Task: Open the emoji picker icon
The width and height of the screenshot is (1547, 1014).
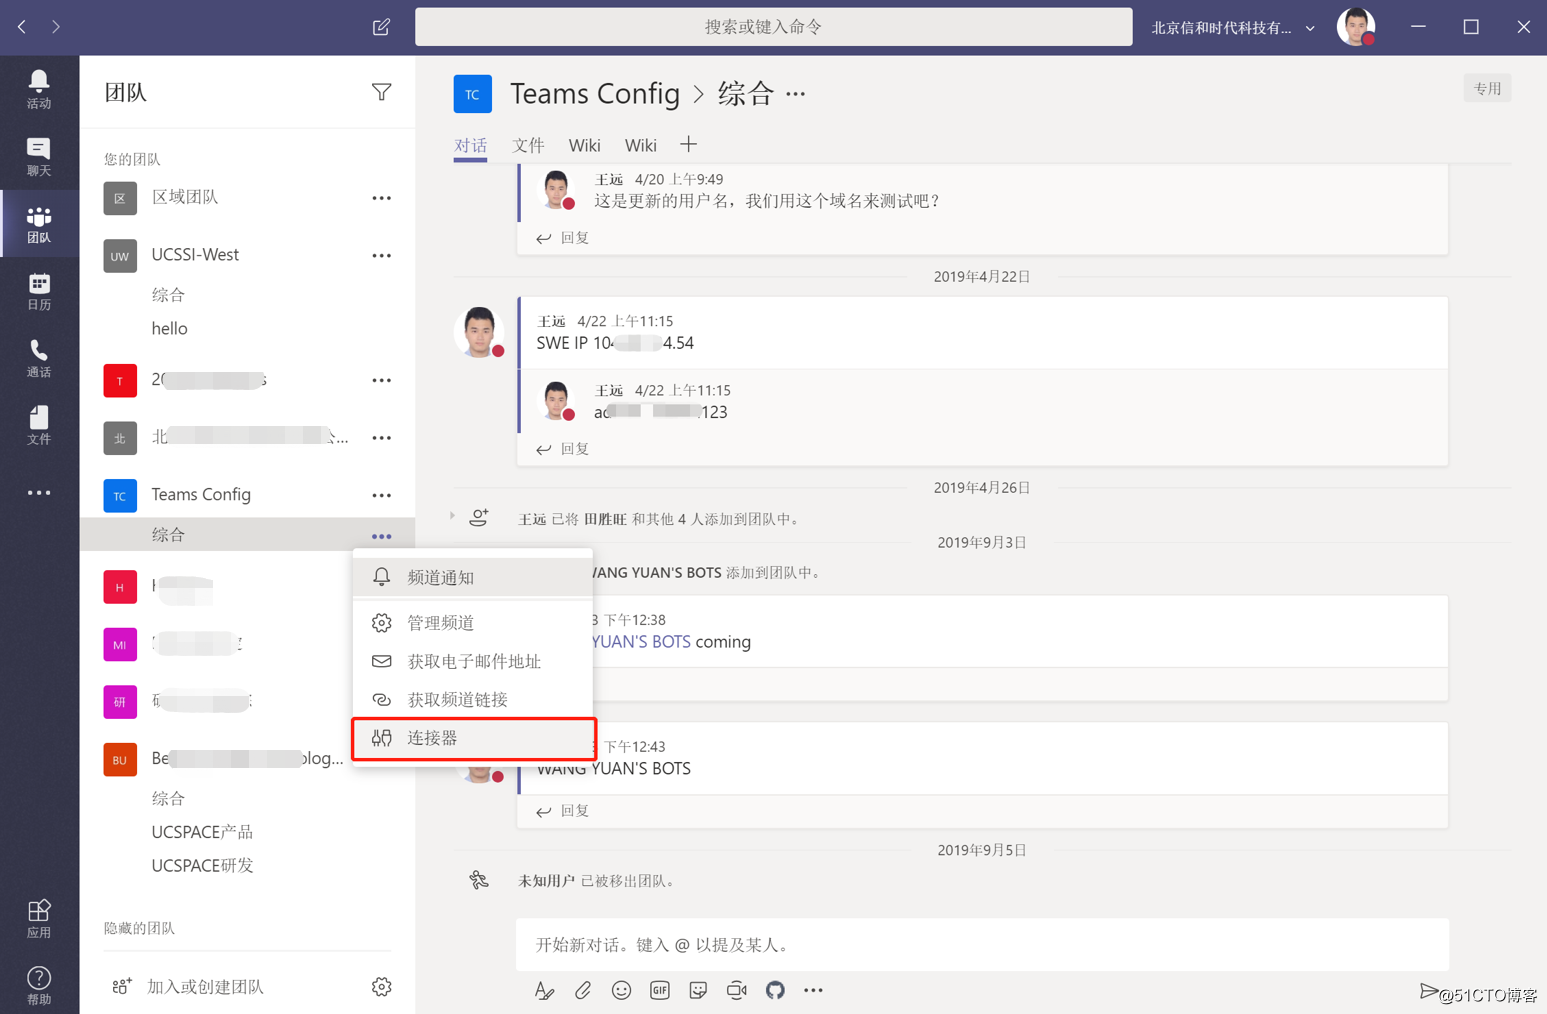Action: 621,990
